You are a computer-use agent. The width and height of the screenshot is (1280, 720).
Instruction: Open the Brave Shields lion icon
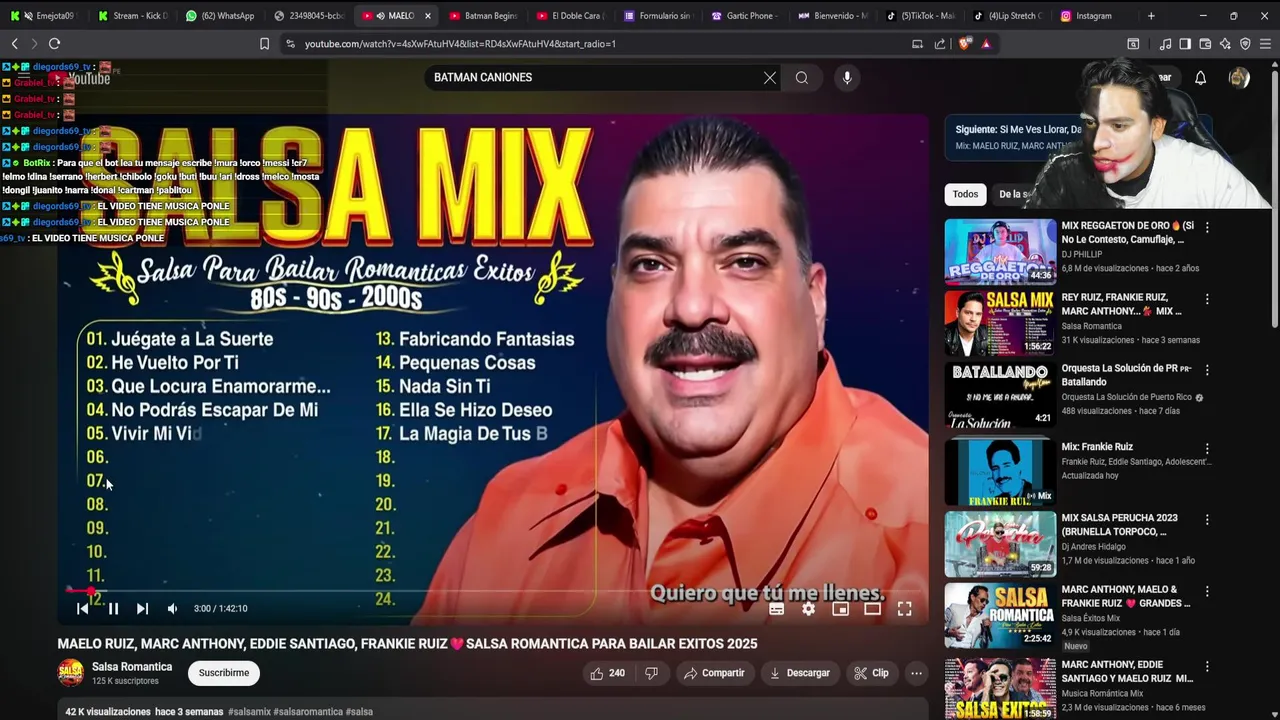pyautogui.click(x=965, y=44)
